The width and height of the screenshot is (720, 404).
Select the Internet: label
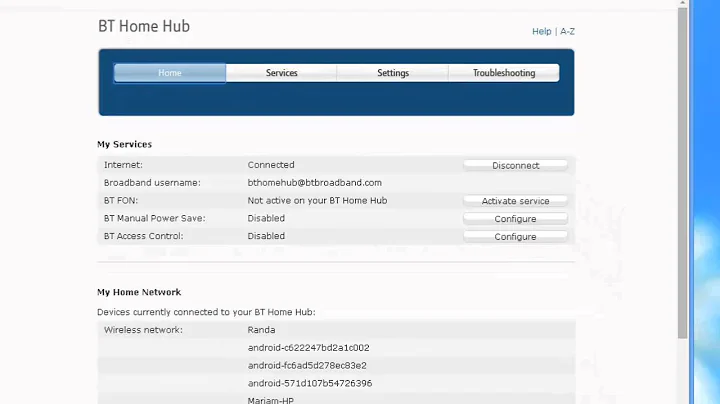(123, 165)
